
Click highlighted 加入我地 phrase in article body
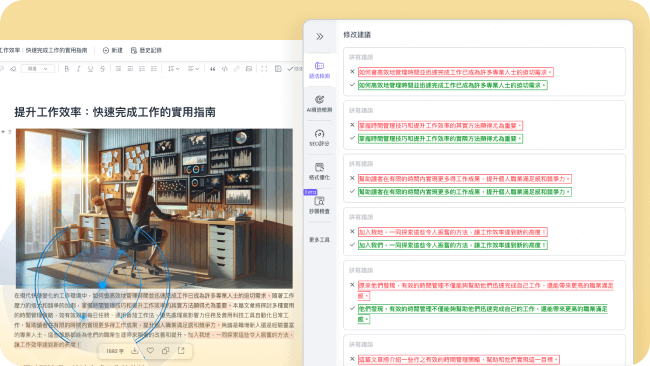[x=199, y=334]
